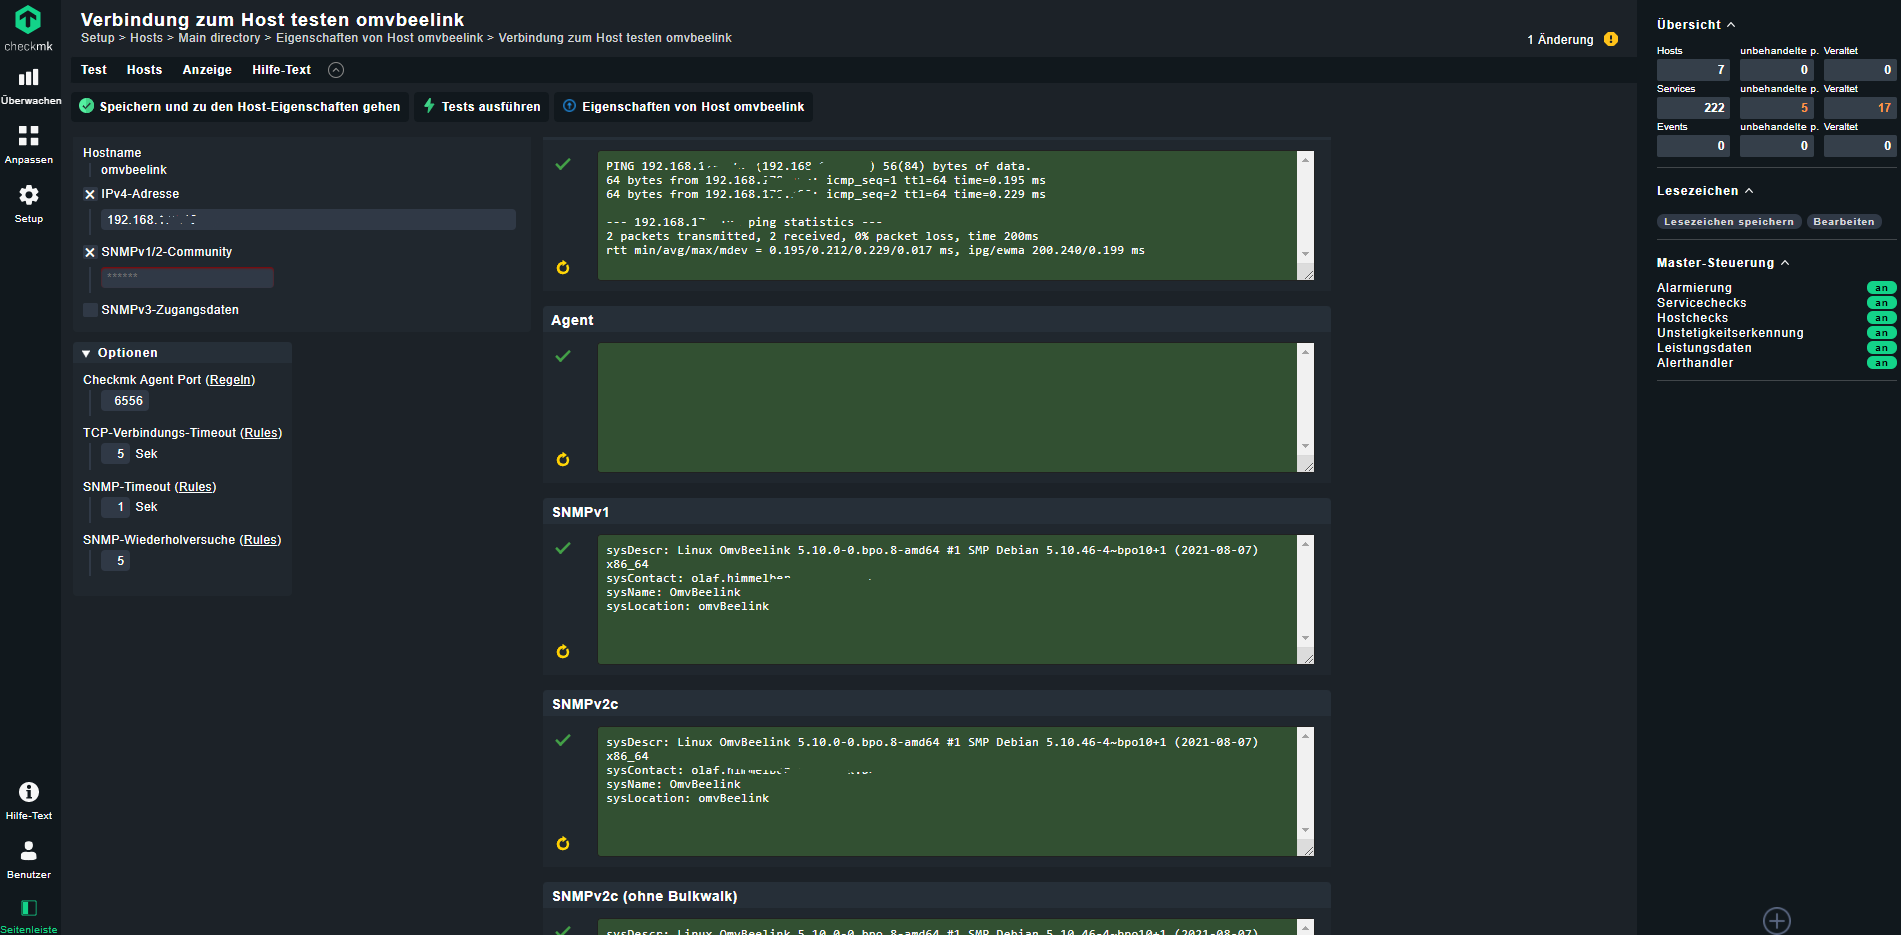Uncheck the SNMPv1/2-Community checkbox

(x=90, y=252)
